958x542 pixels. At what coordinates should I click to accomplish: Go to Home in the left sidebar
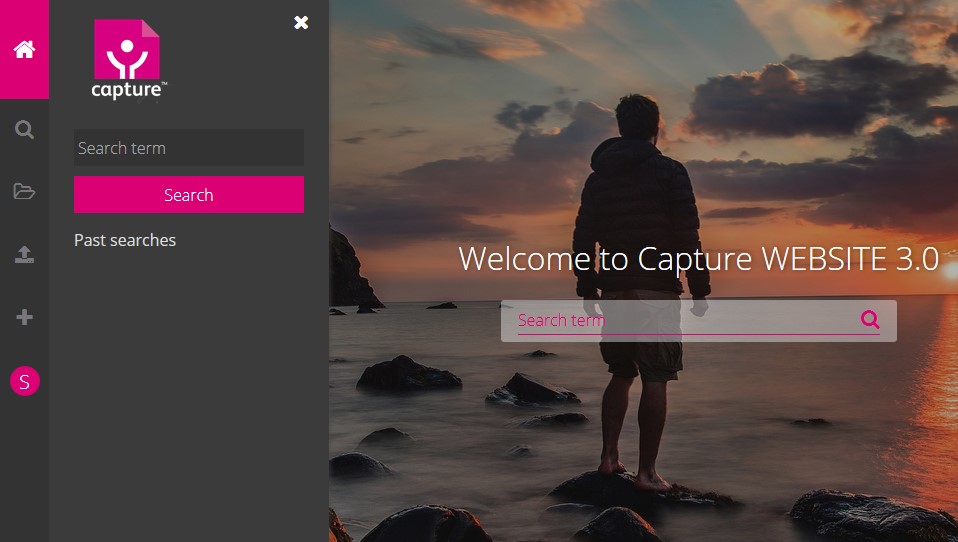(x=24, y=49)
